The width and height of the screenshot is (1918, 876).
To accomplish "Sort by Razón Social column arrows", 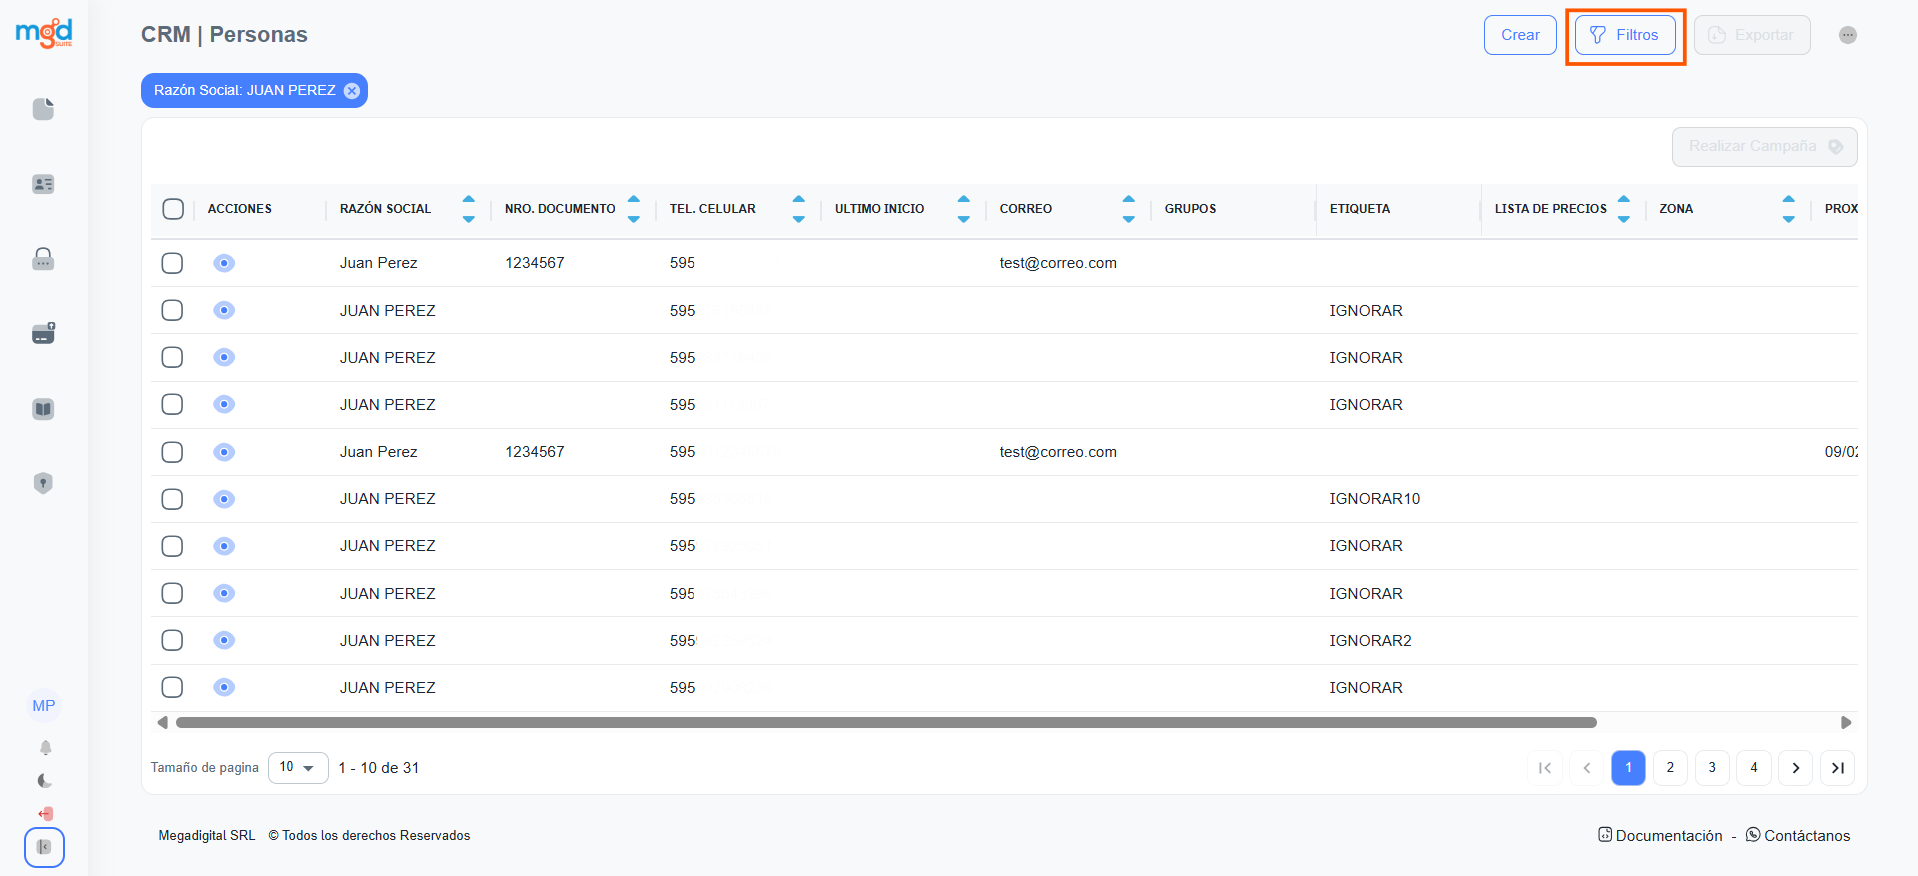I will (x=468, y=209).
